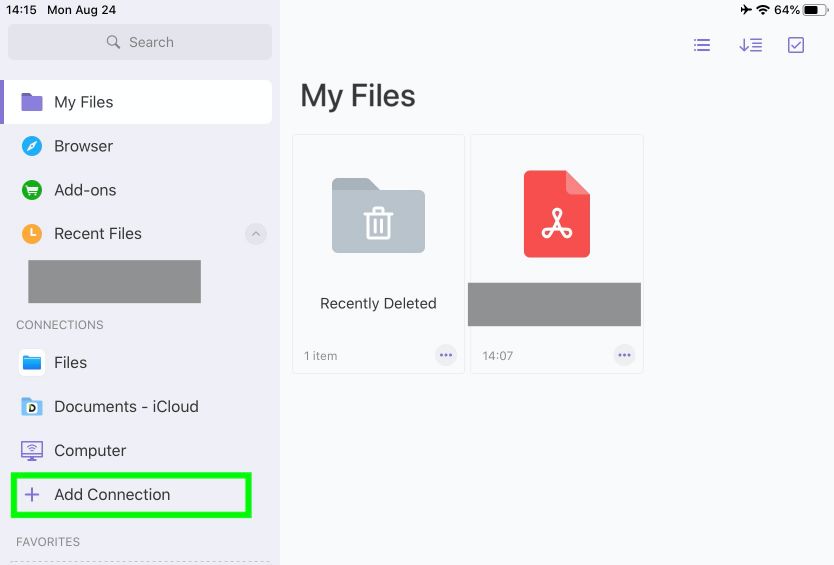
Task: Enable file selection mode checkmark
Action: tap(796, 45)
